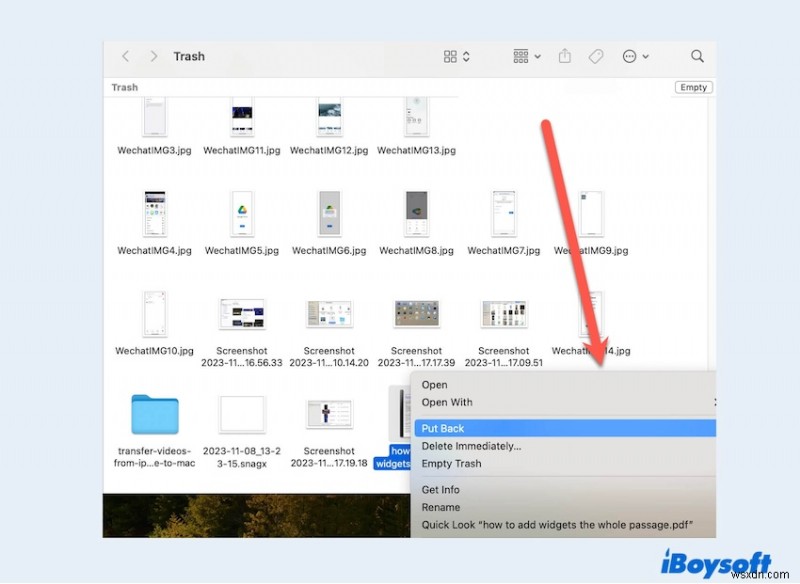
Task: Click the WechatIMG7.jpg file name
Action: pyautogui.click(x=504, y=251)
